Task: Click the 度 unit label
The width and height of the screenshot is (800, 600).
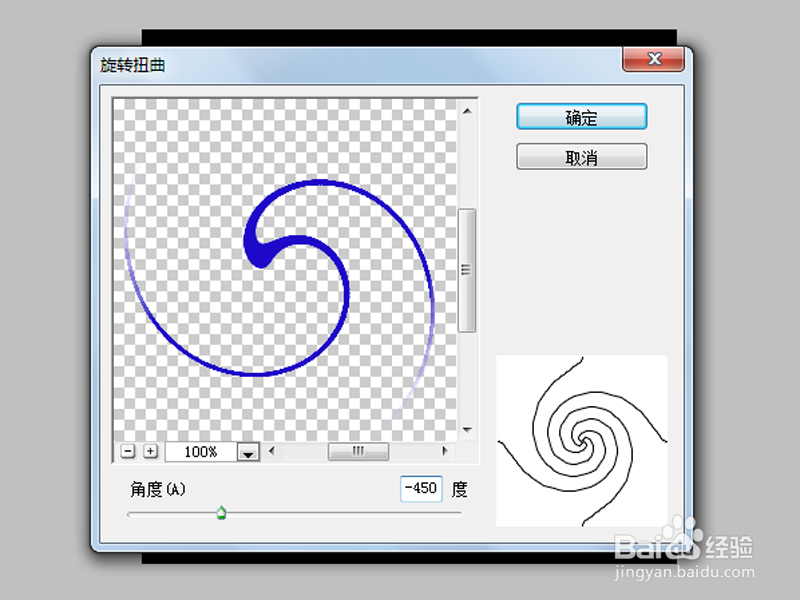Action: click(459, 489)
